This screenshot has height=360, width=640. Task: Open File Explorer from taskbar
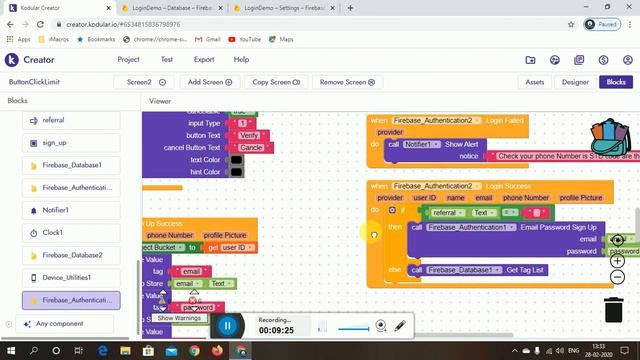(x=125, y=351)
